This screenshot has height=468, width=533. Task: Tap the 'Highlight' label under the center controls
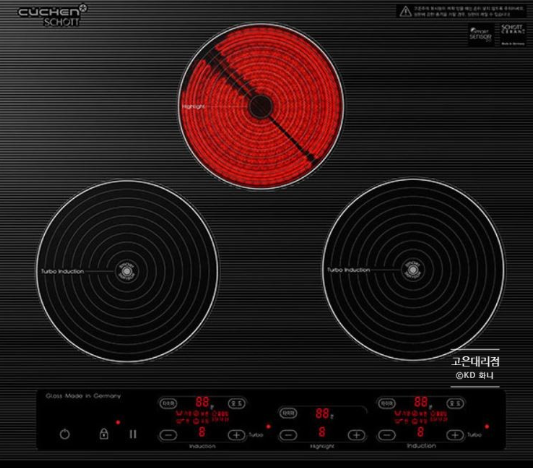point(322,446)
